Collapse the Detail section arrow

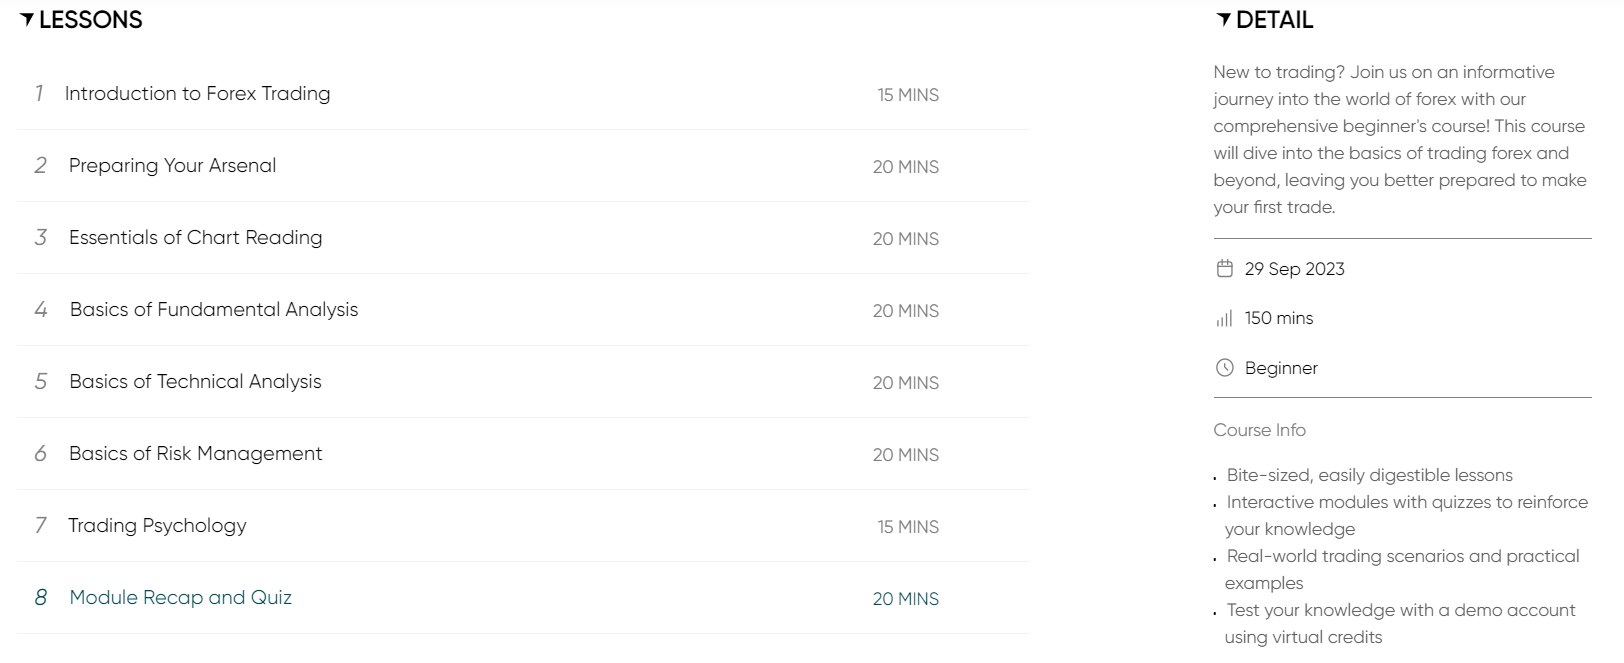click(1224, 19)
